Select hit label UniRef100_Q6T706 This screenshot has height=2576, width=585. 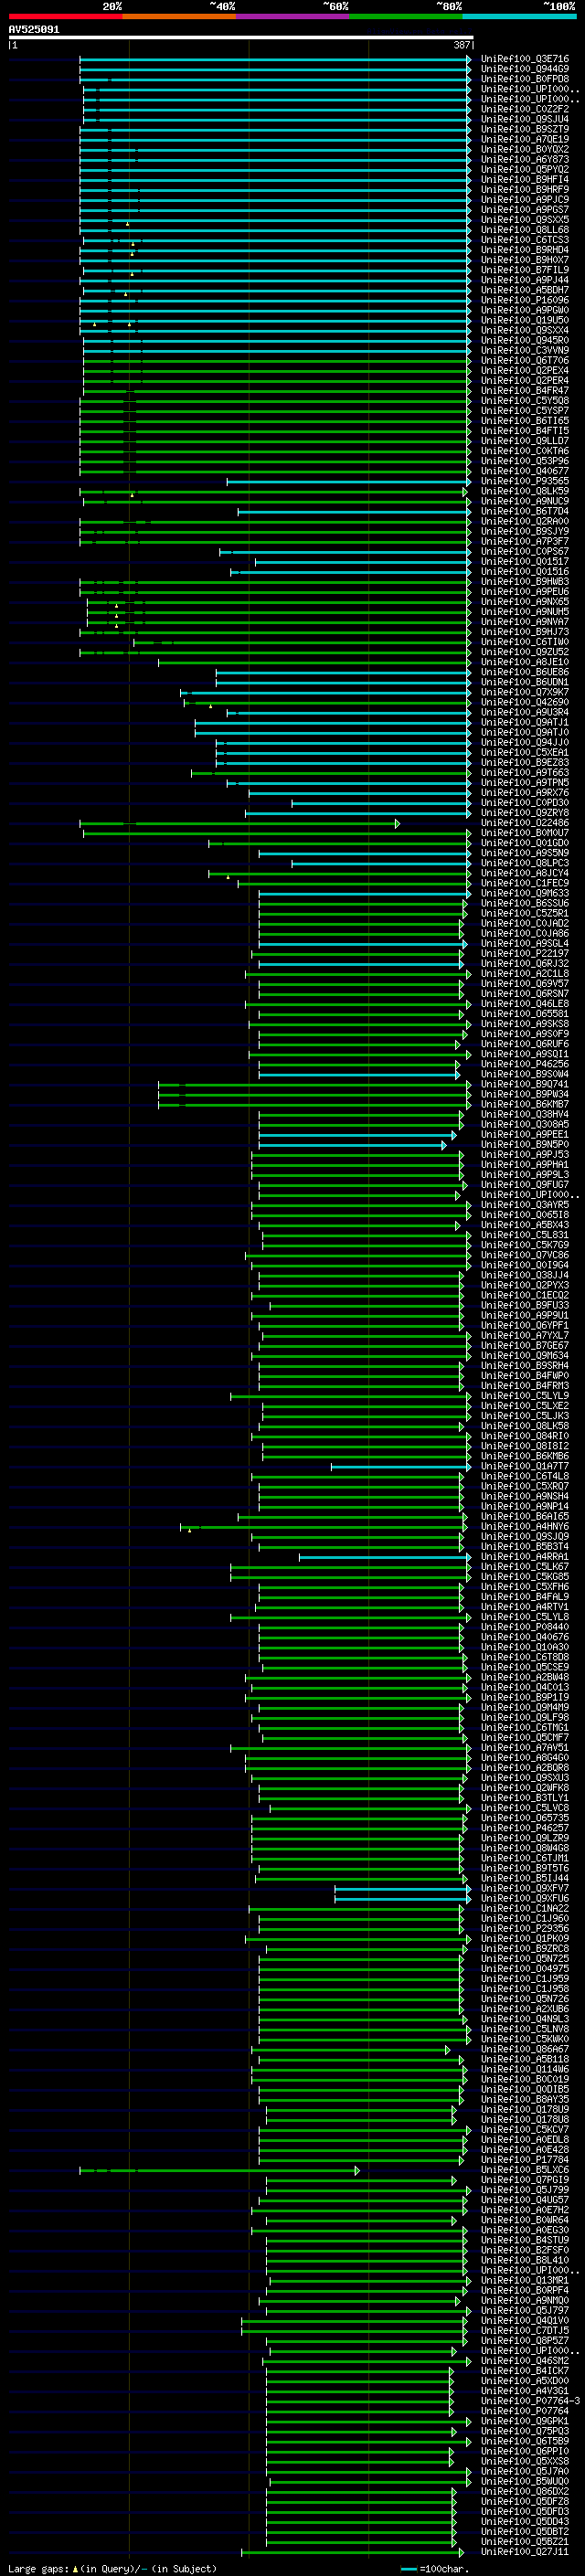[525, 360]
